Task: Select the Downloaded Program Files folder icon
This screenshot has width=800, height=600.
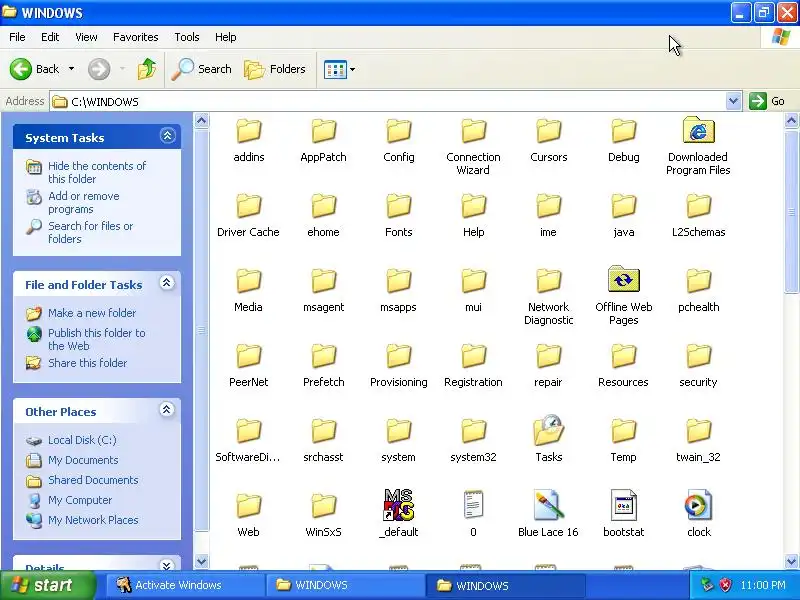Action: click(698, 130)
